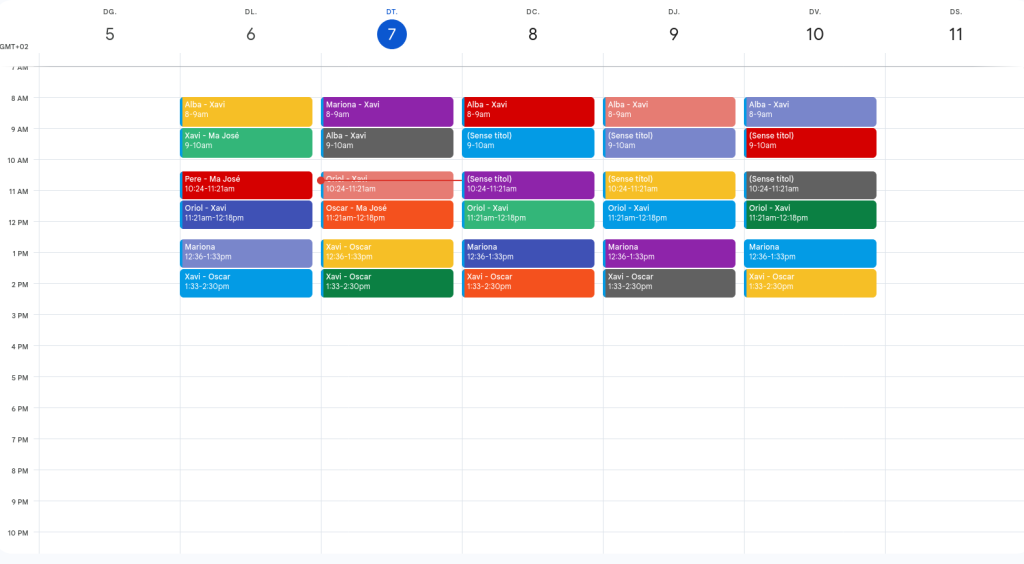
Task: Select Wednesday's orange Xavi - Oscar event
Action: pos(528,283)
